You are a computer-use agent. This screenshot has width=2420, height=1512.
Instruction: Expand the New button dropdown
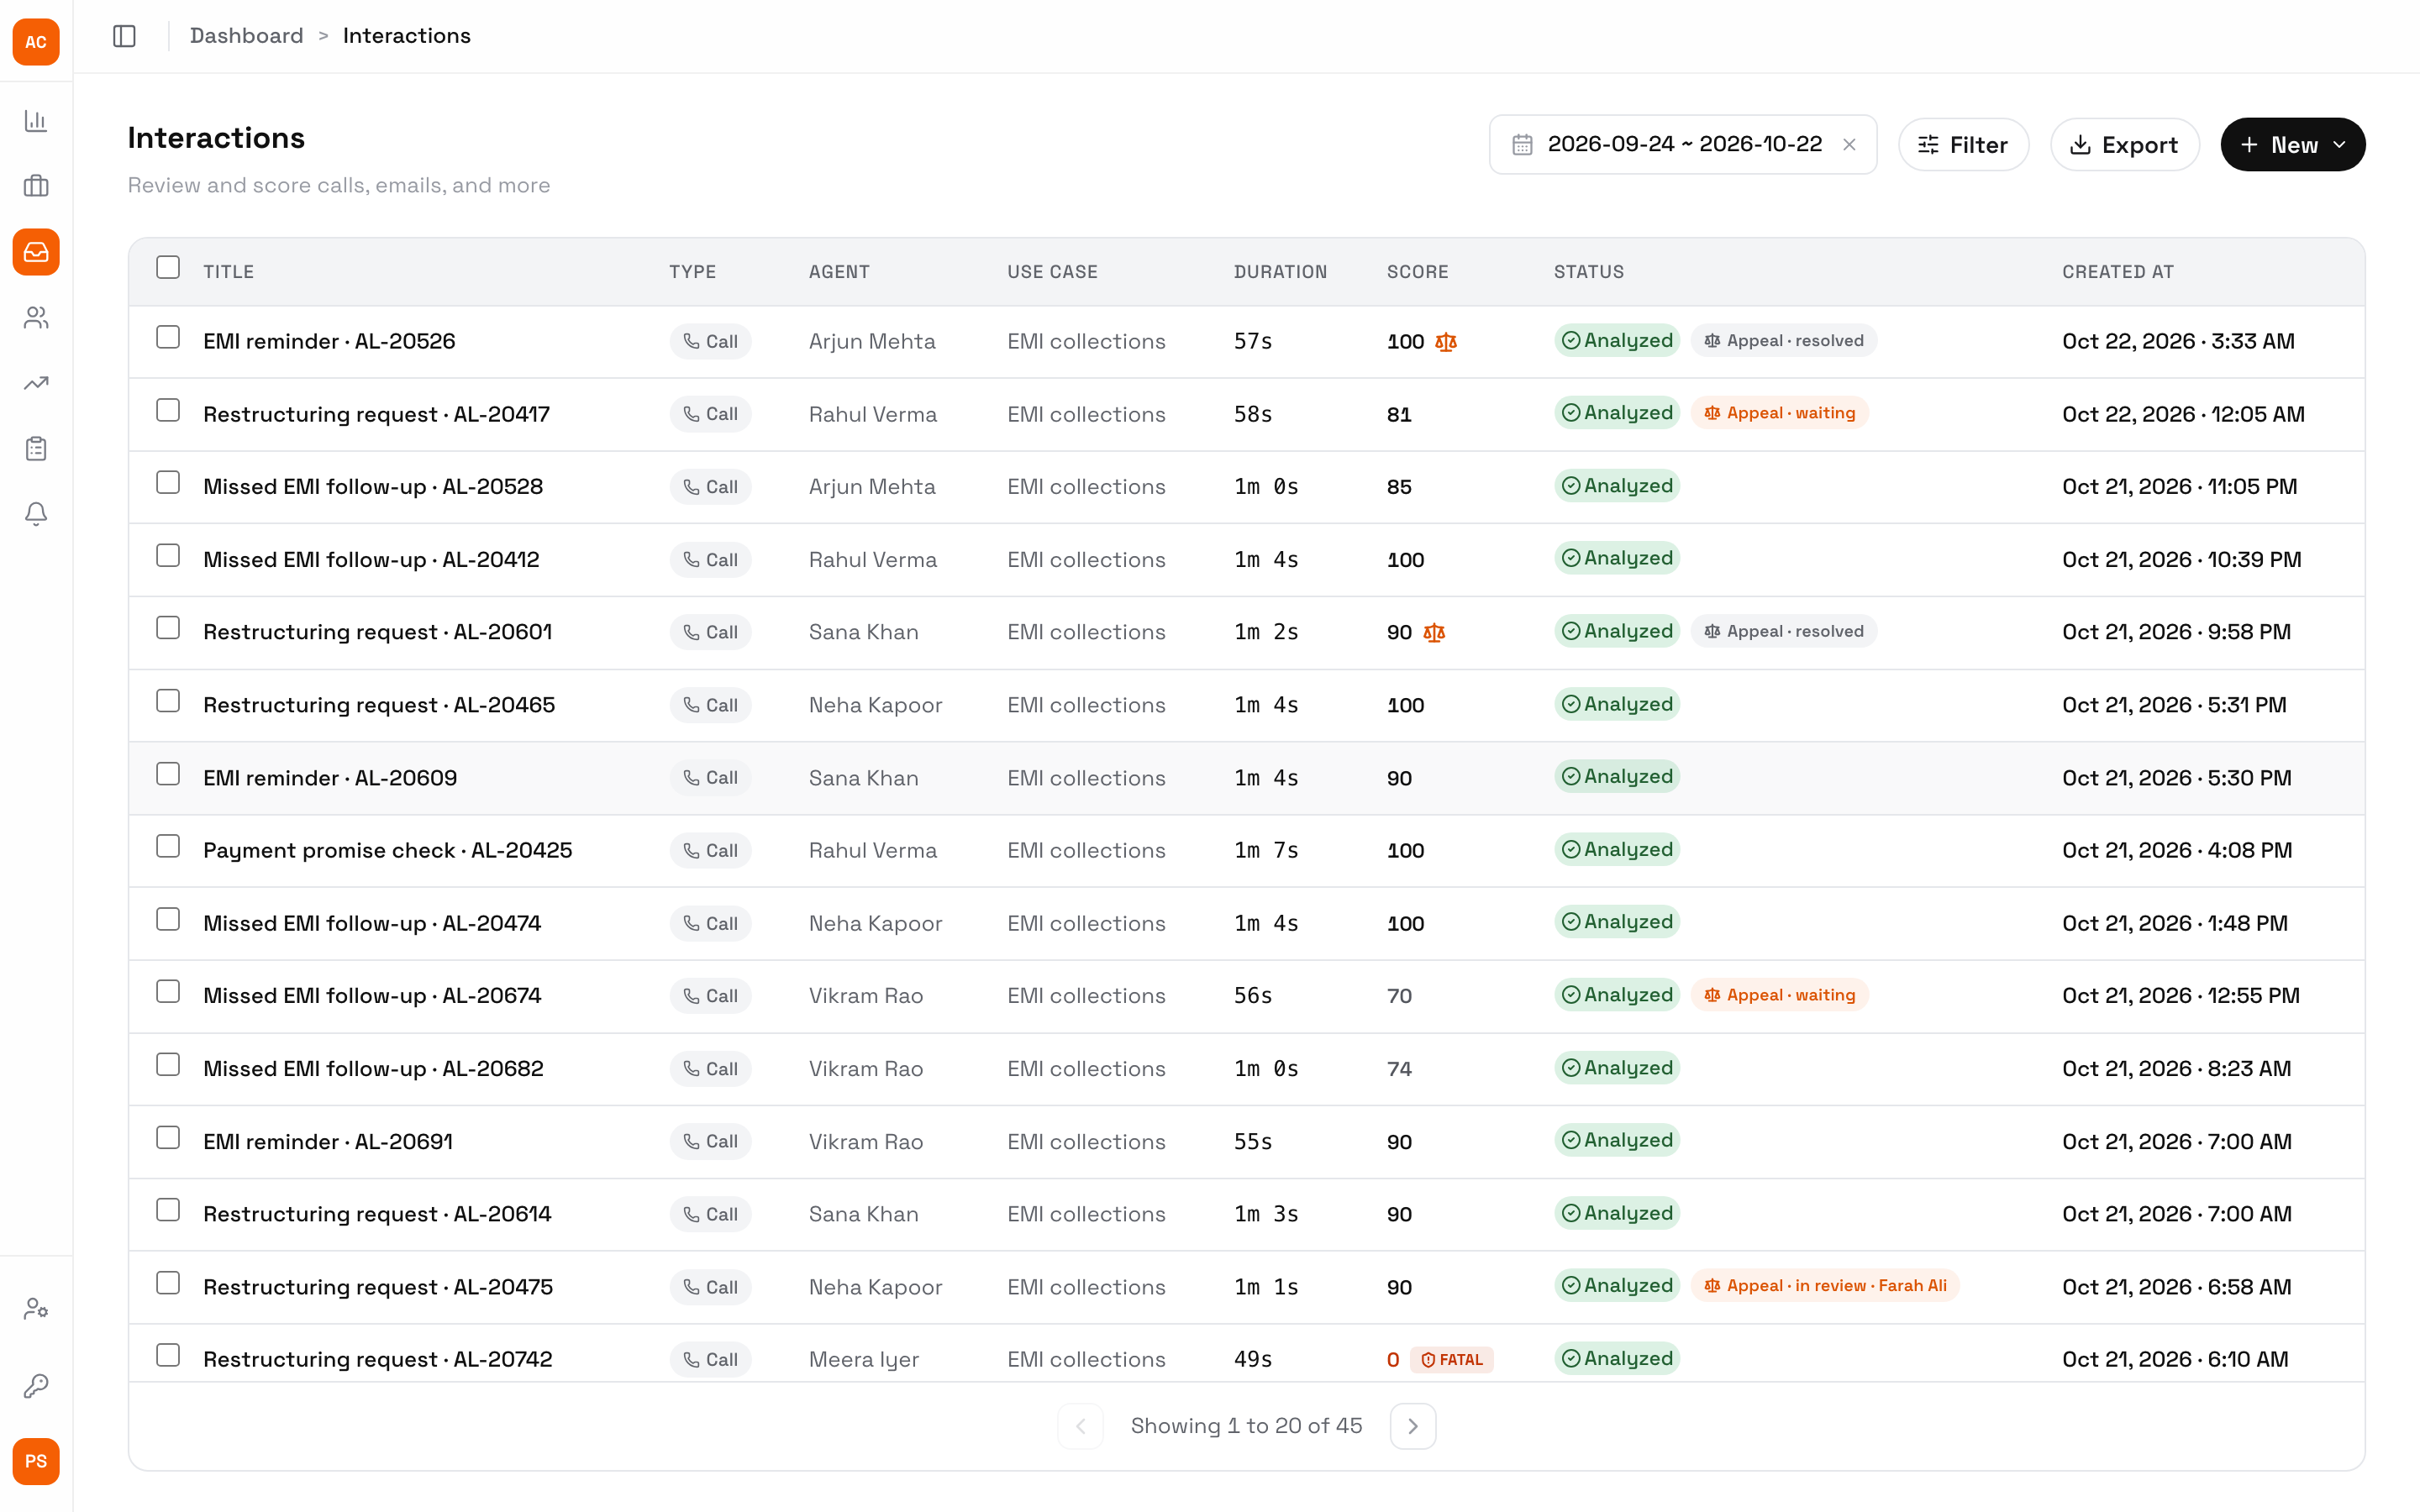pyautogui.click(x=2292, y=145)
